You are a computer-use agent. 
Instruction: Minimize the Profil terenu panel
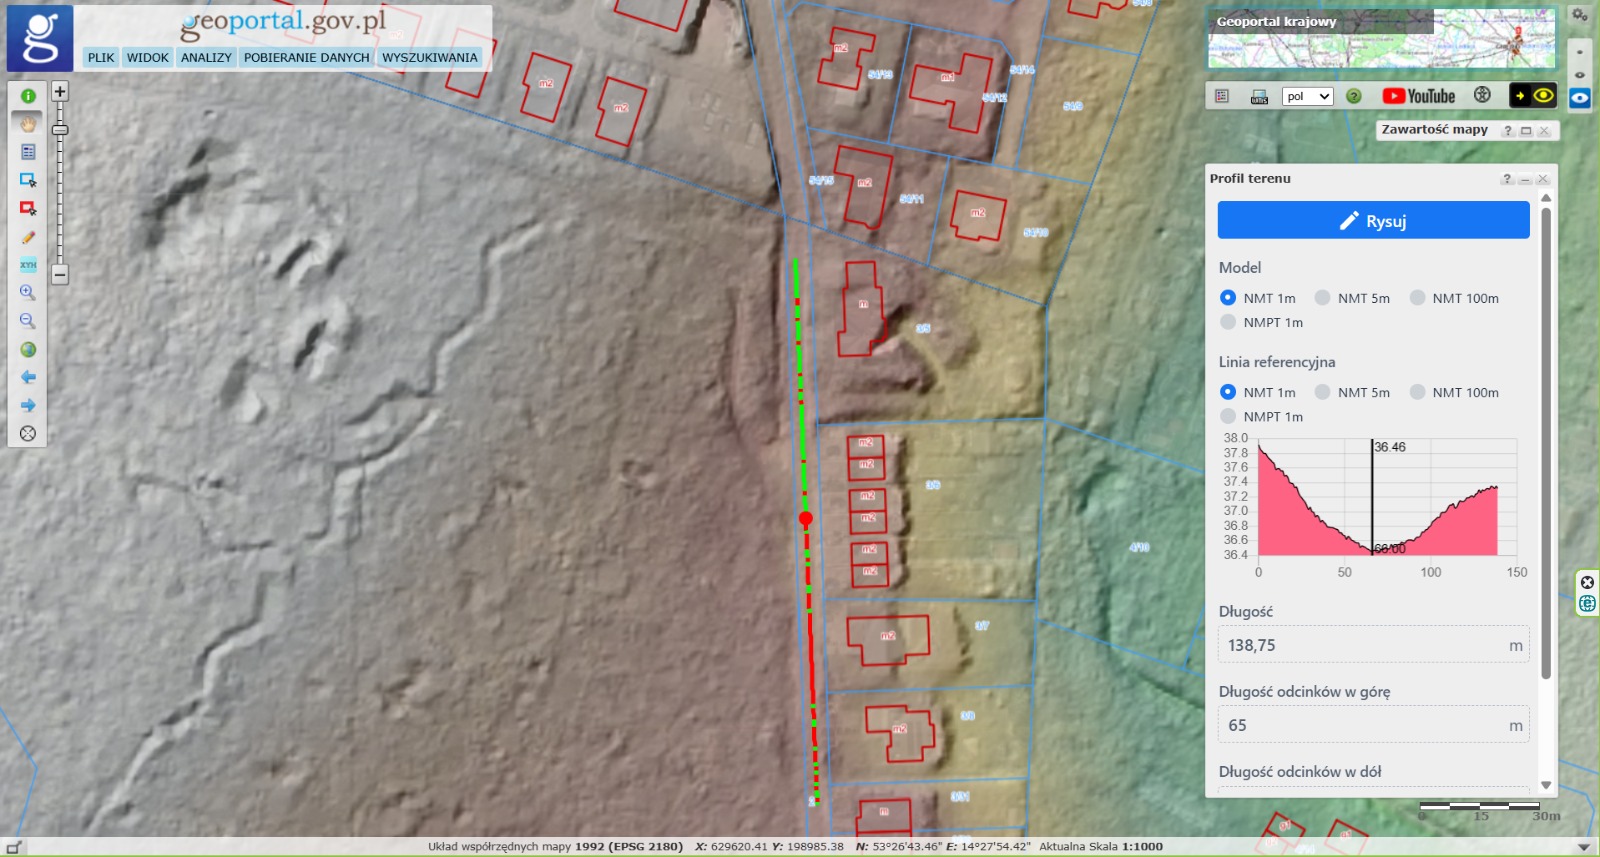(1525, 179)
